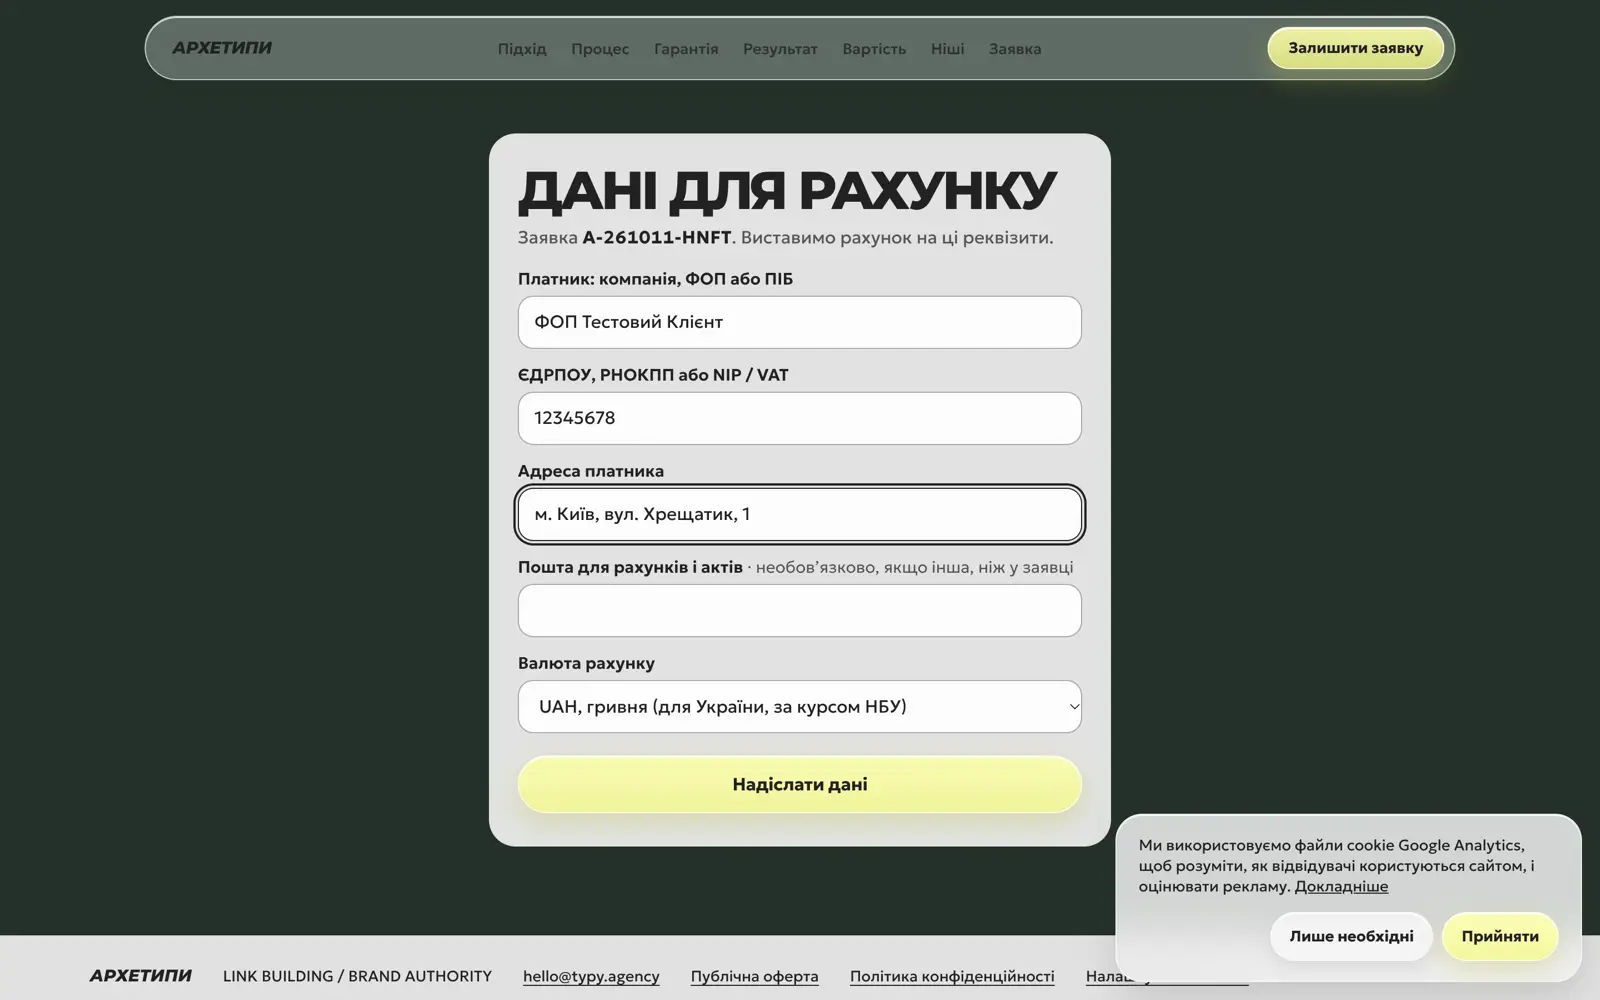Viewport: 1600px width, 1000px height.
Task: Open the Валюта рахунку currency dropdown
Action: point(799,706)
